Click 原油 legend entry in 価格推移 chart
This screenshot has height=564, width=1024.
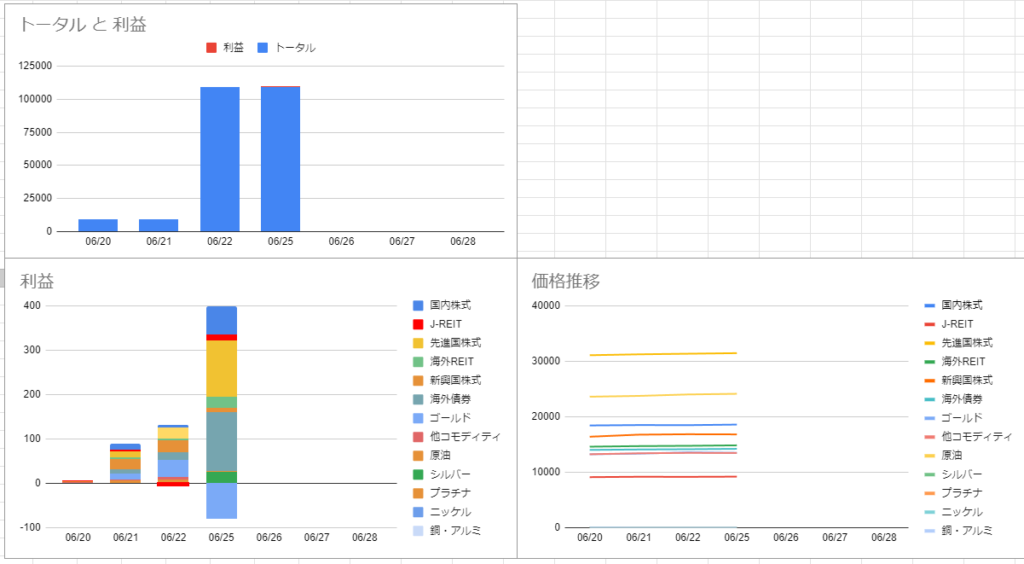[954, 455]
